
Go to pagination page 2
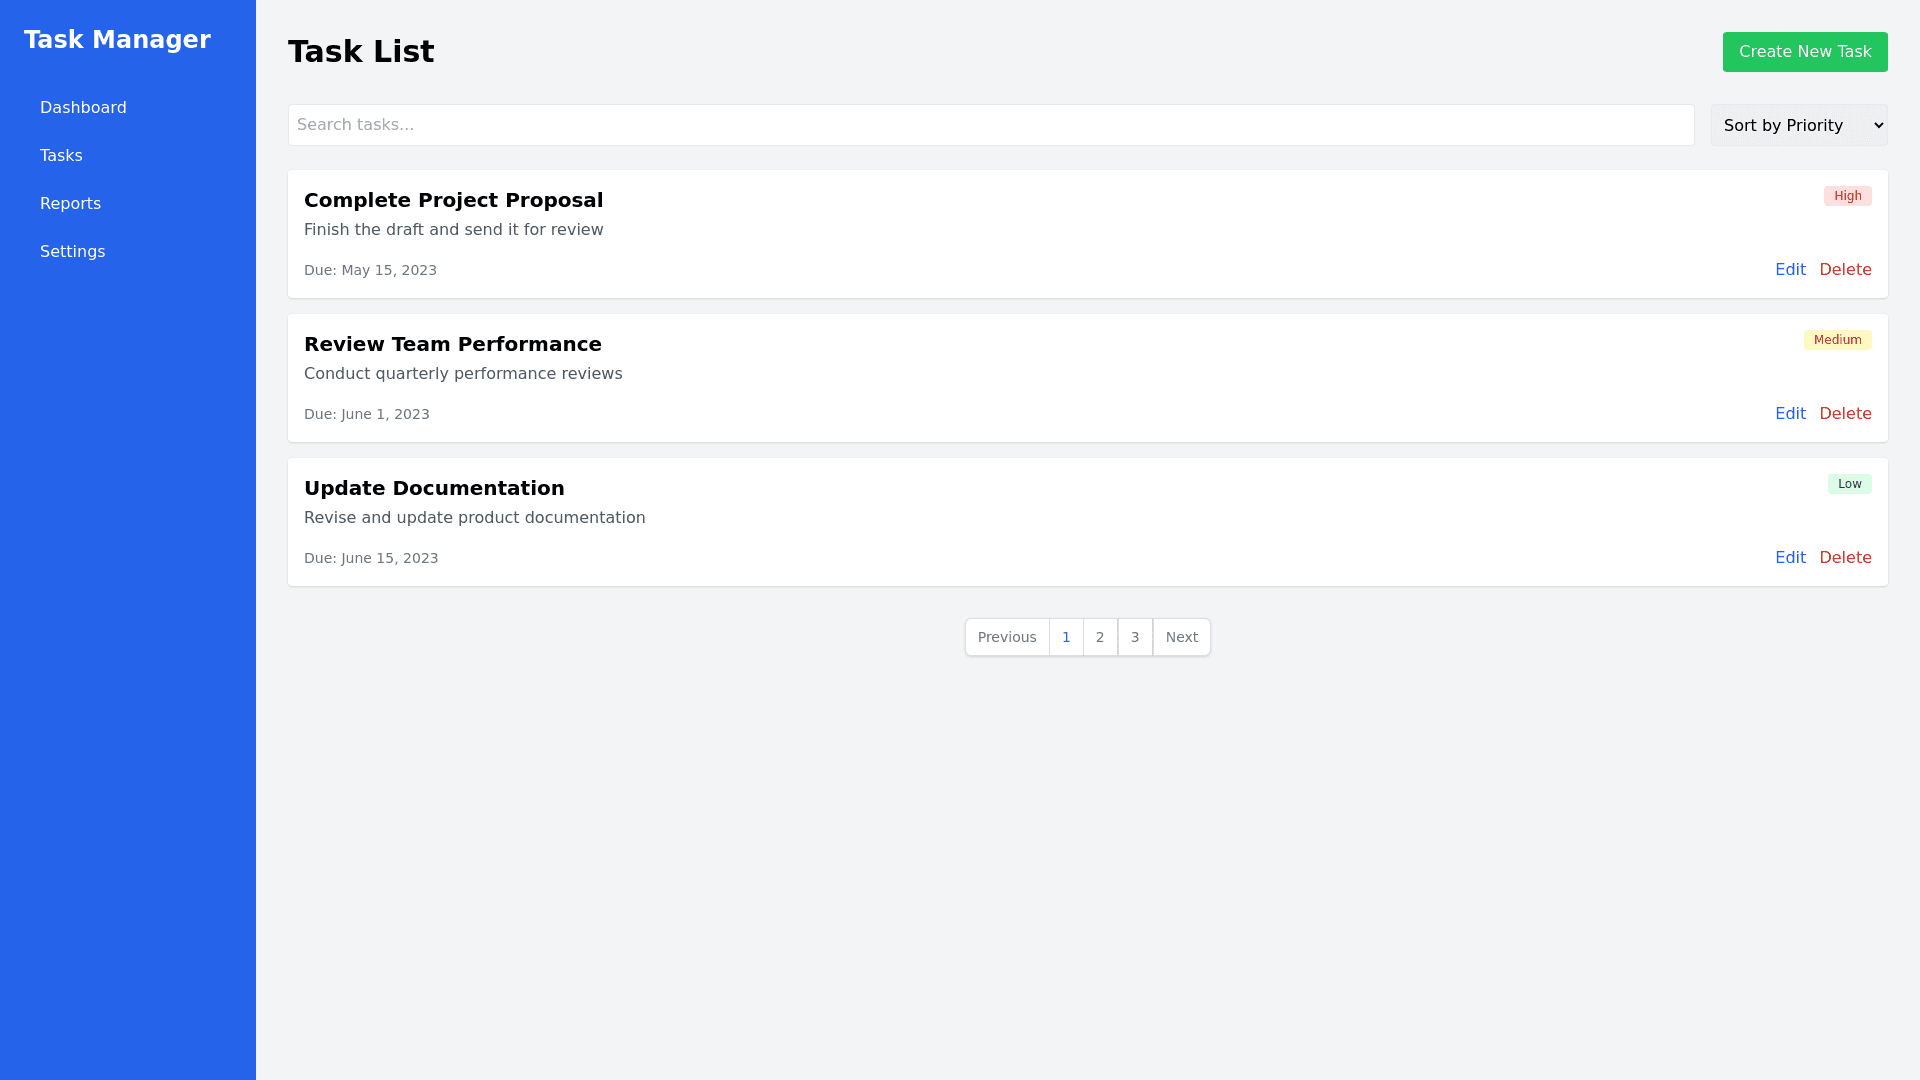click(1100, 637)
